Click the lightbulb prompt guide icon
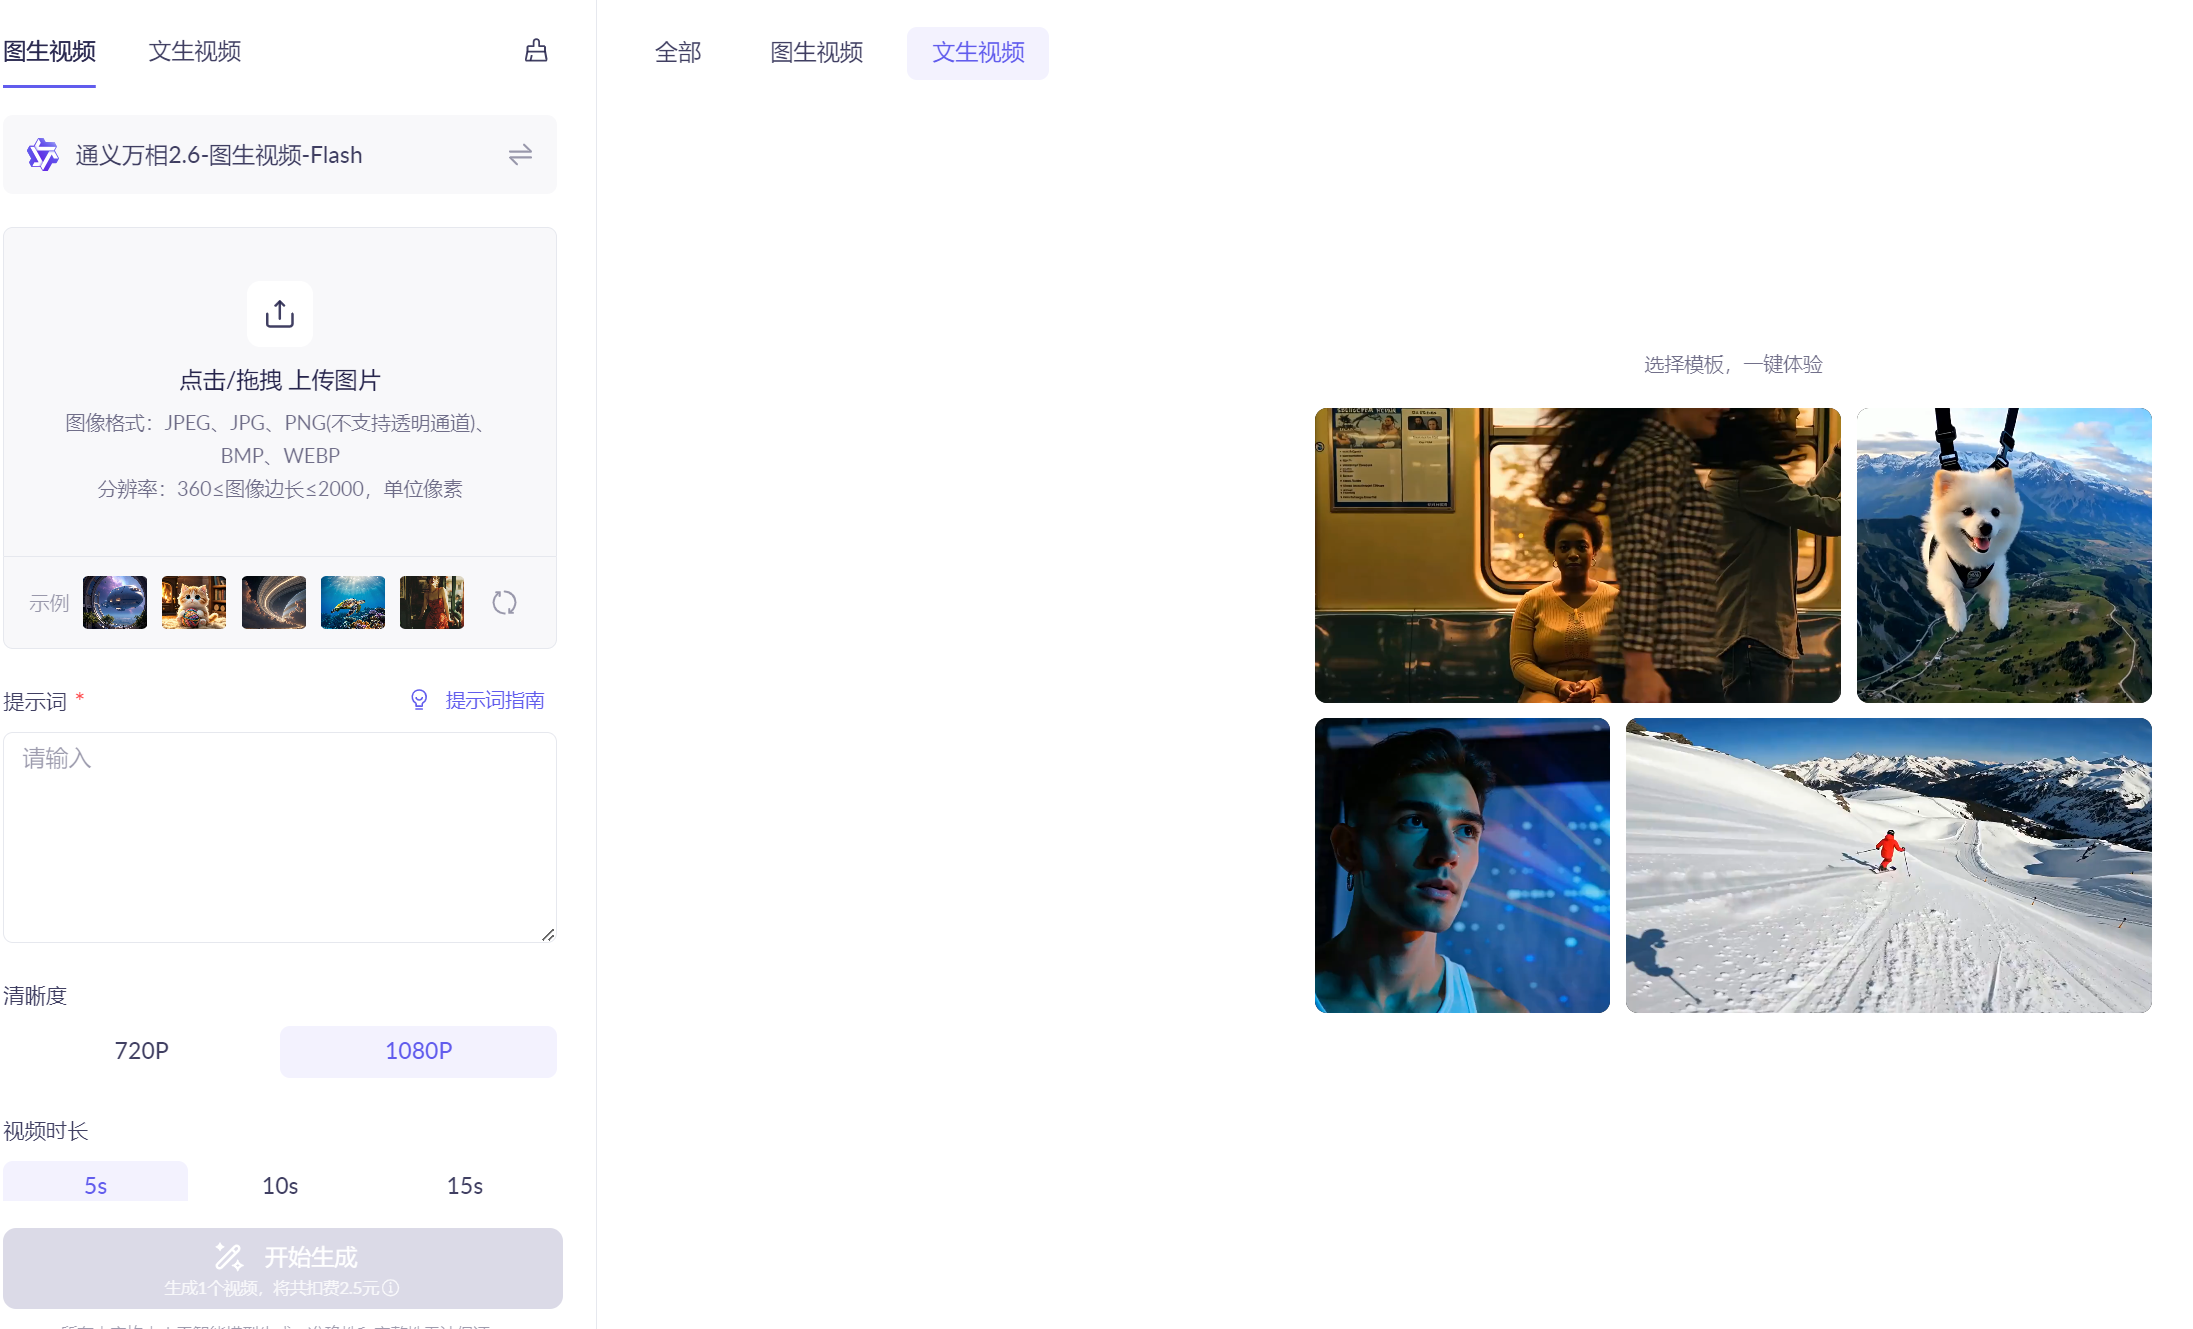 pyautogui.click(x=419, y=700)
